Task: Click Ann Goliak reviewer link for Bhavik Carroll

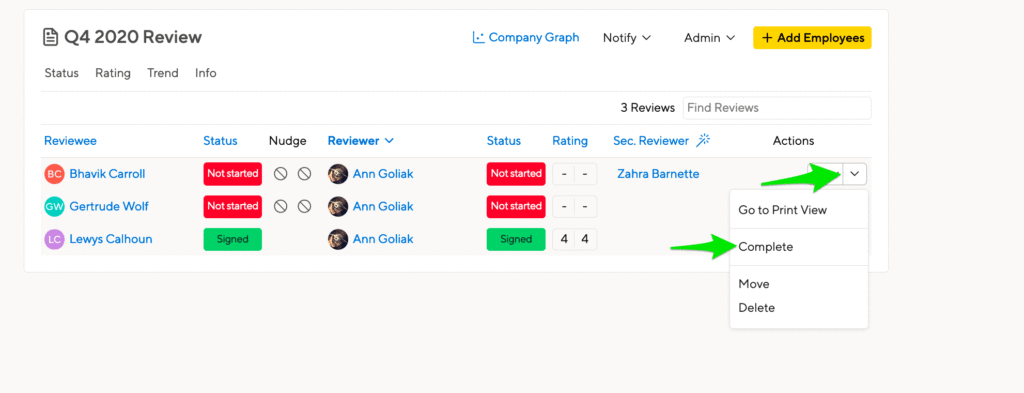Action: (383, 174)
